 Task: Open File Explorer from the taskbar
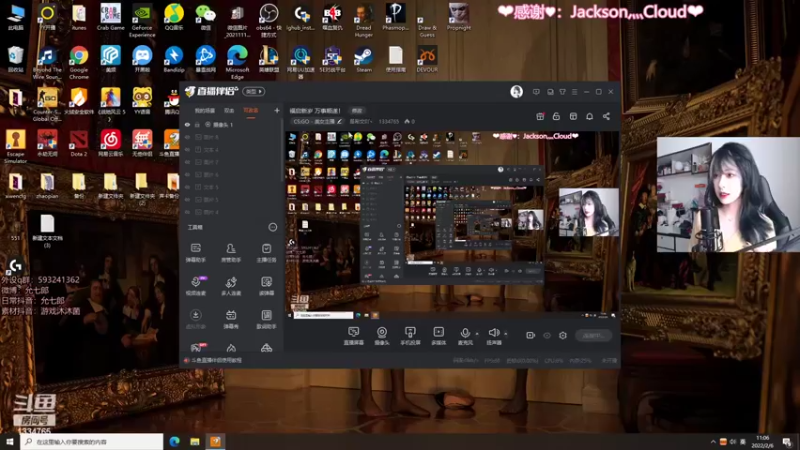click(x=195, y=442)
